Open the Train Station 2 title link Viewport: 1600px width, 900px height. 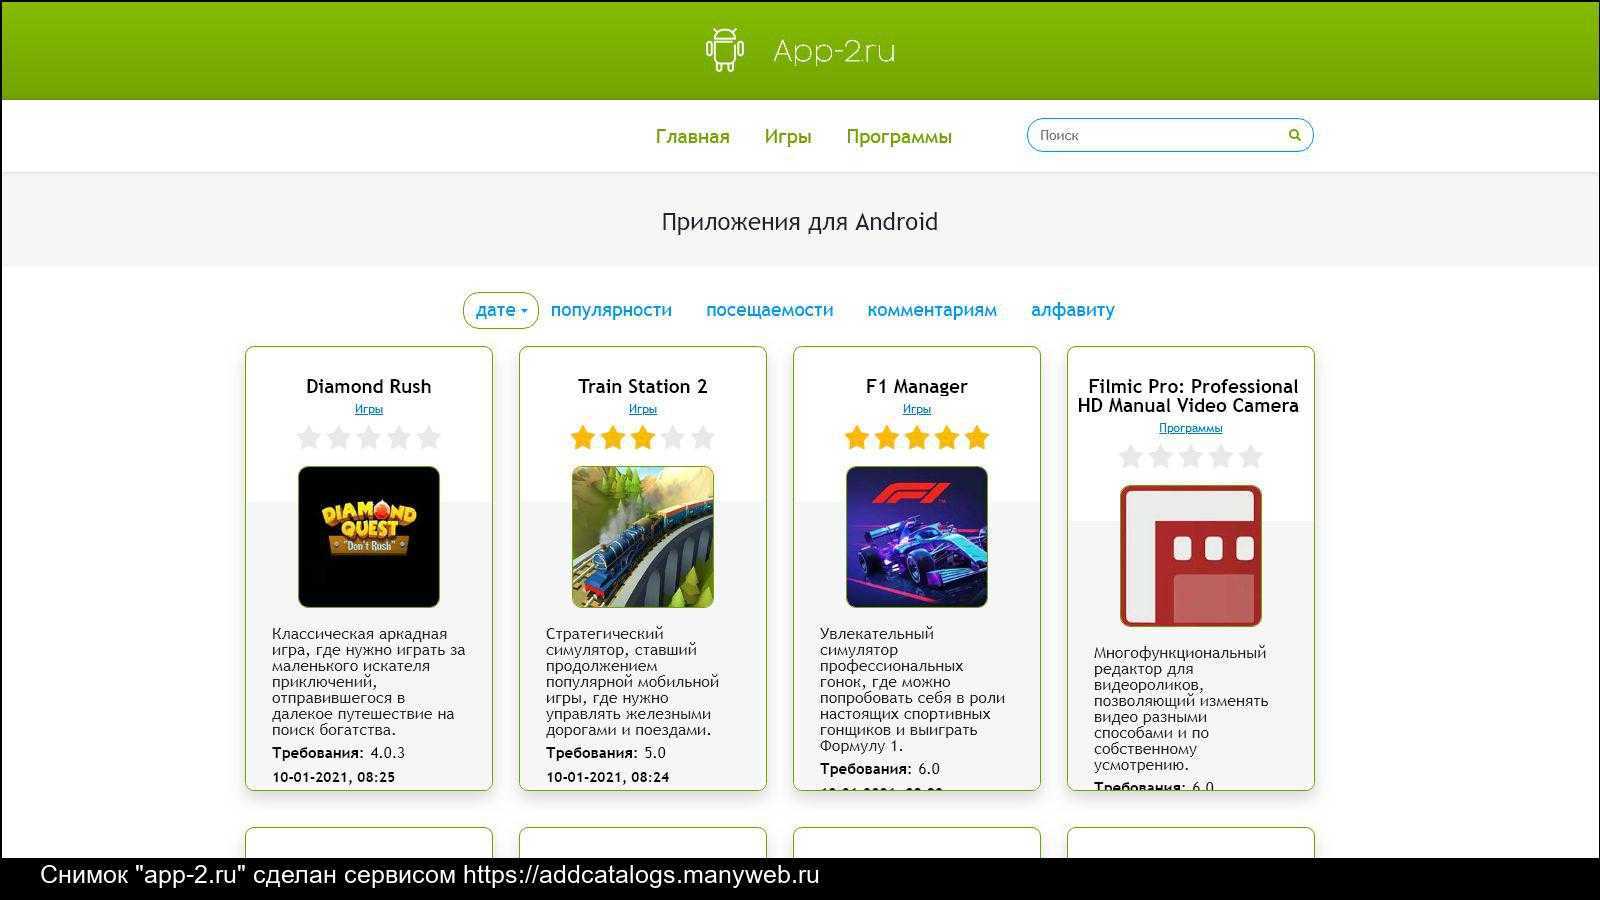pyautogui.click(x=643, y=386)
